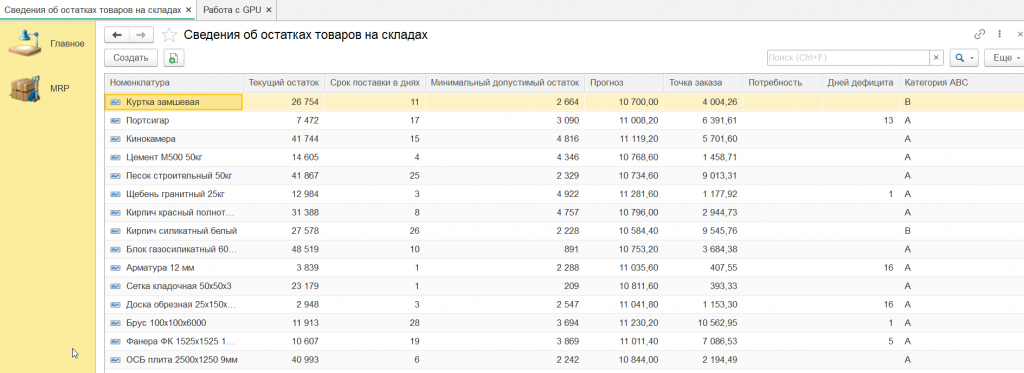Open the MRP section in sidebar

pyautogui.click(x=39, y=88)
